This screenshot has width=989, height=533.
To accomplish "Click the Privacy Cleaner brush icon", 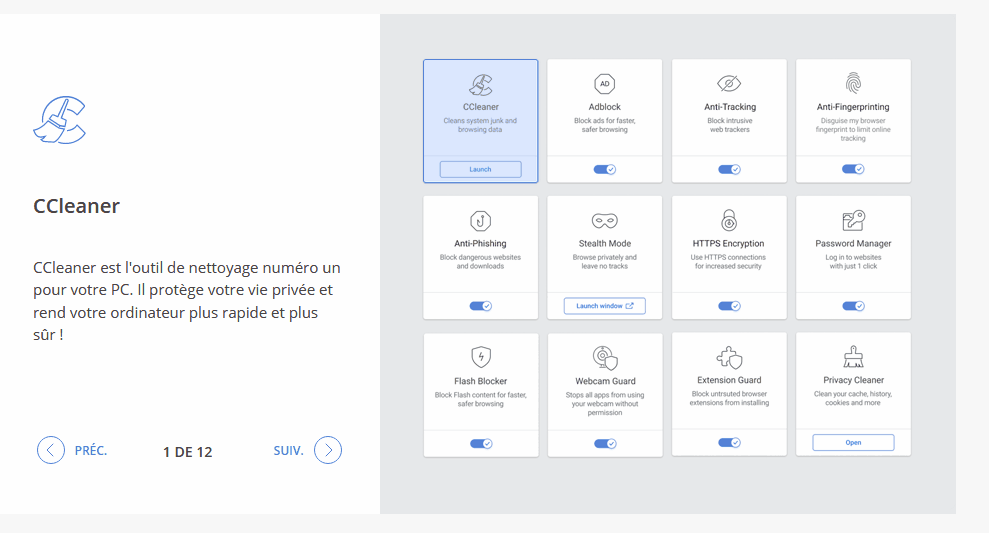I will click(x=853, y=356).
